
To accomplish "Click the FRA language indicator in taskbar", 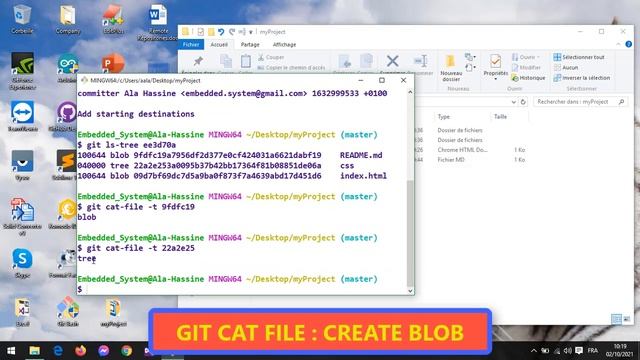I will (x=593, y=351).
